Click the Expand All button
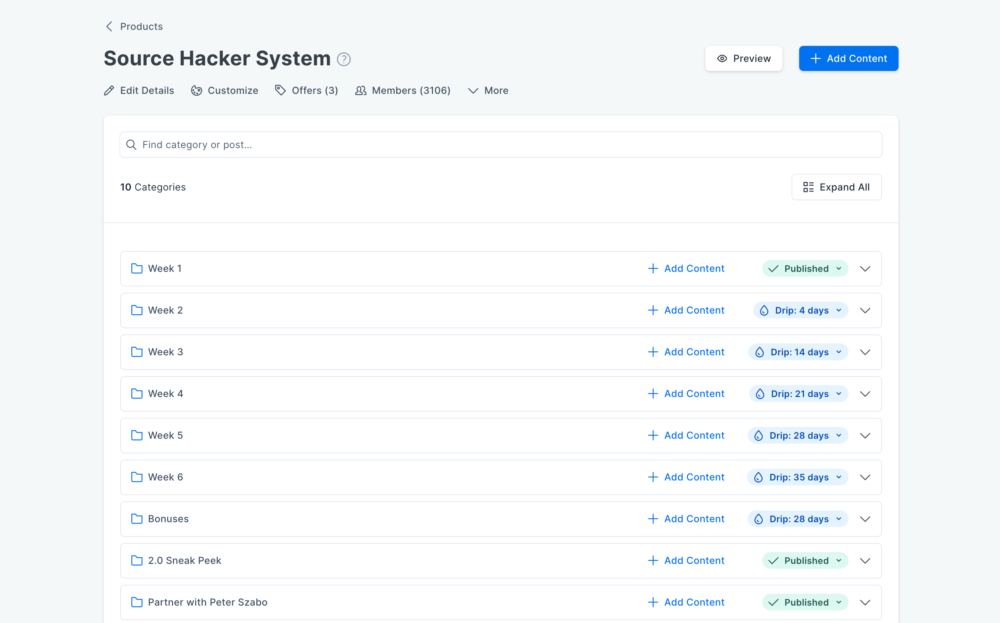The width and height of the screenshot is (1000, 623). click(836, 187)
